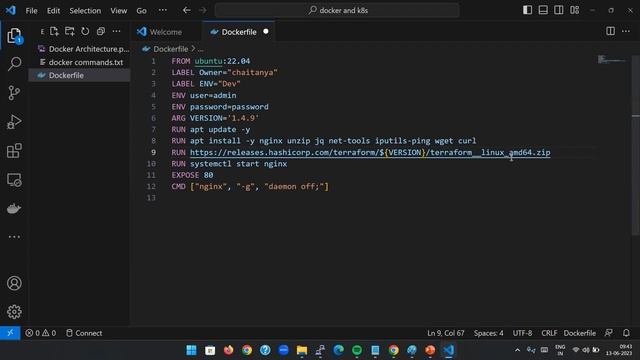Open the Docker view in activity bar

(x=14, y=209)
